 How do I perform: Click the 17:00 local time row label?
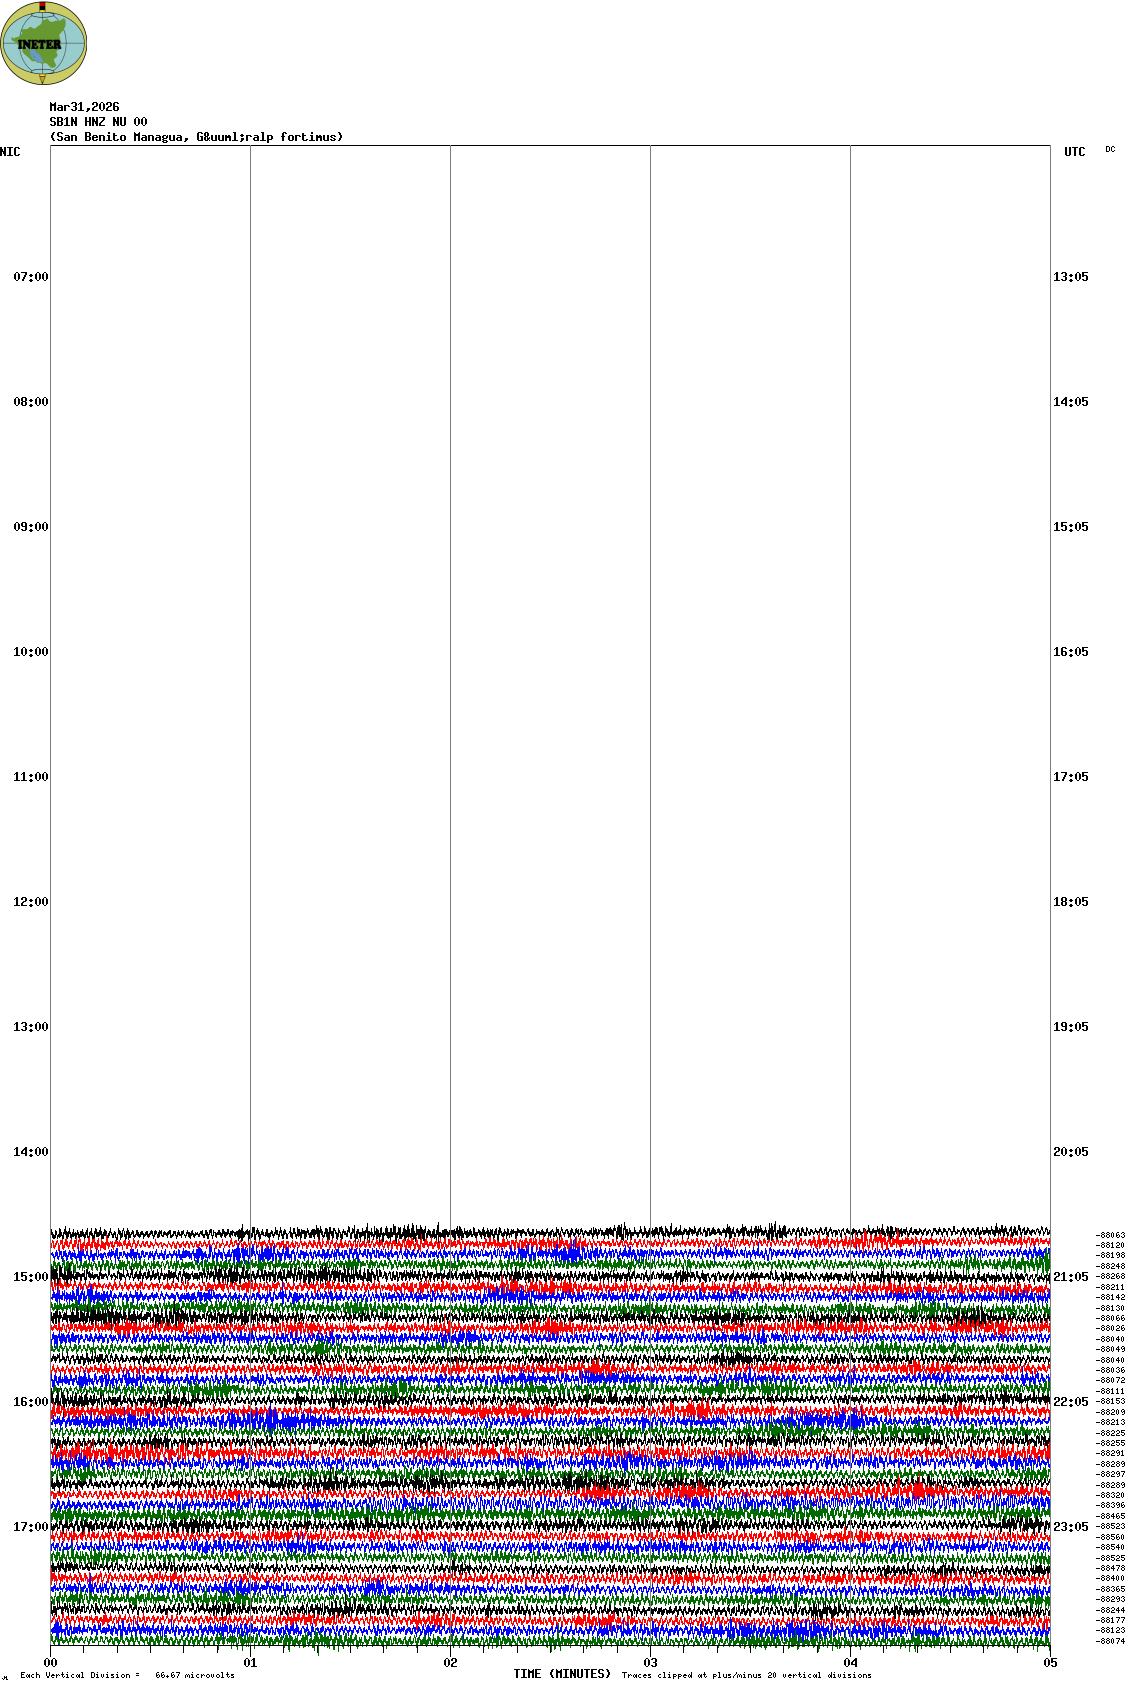click(30, 1527)
